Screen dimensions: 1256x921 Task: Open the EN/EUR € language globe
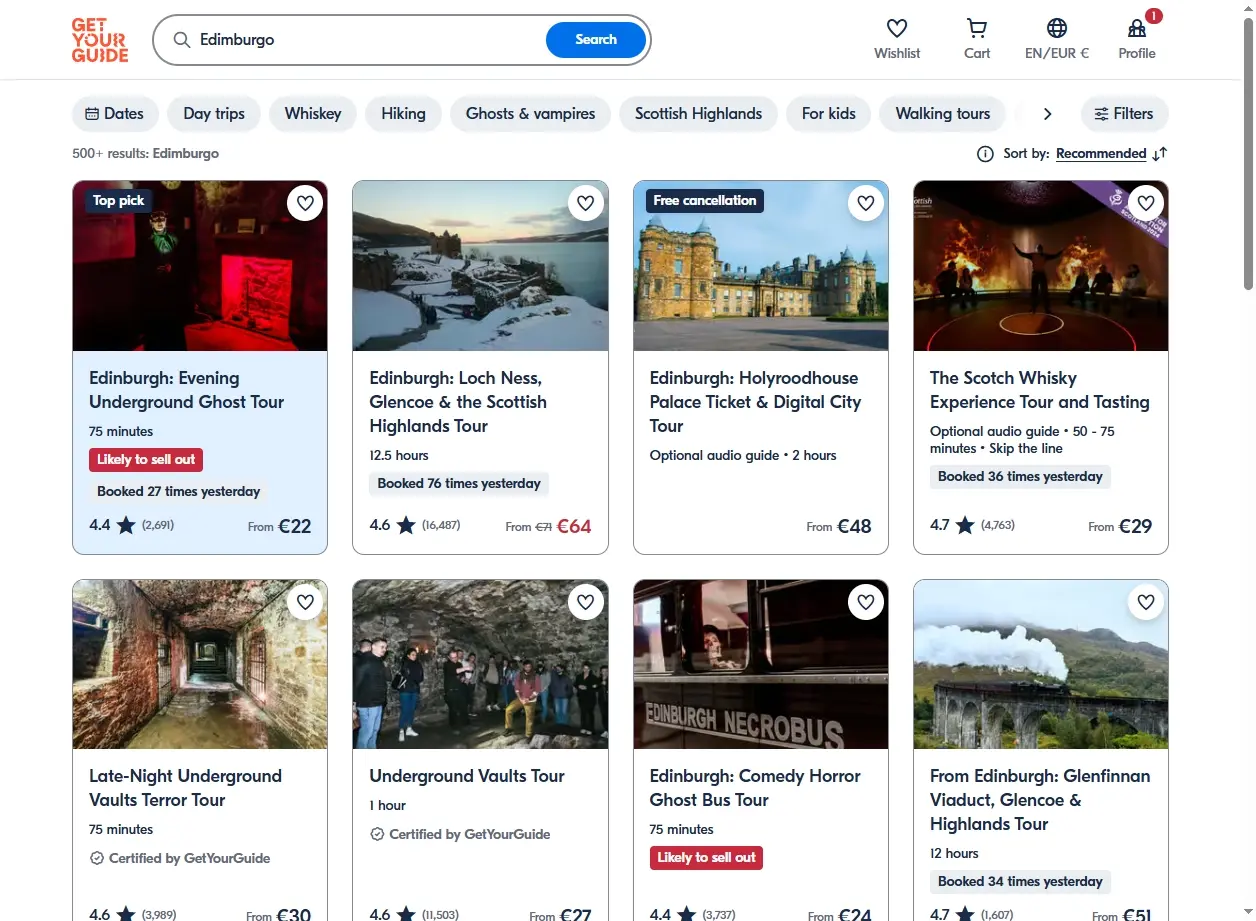tap(1057, 28)
